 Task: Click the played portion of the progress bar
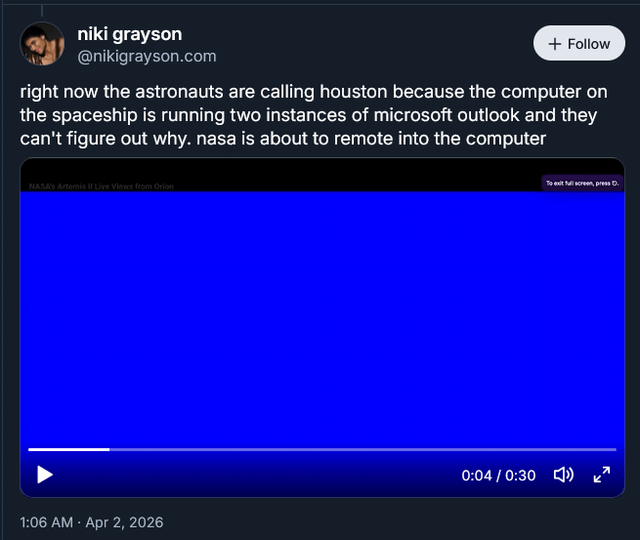tap(68, 450)
